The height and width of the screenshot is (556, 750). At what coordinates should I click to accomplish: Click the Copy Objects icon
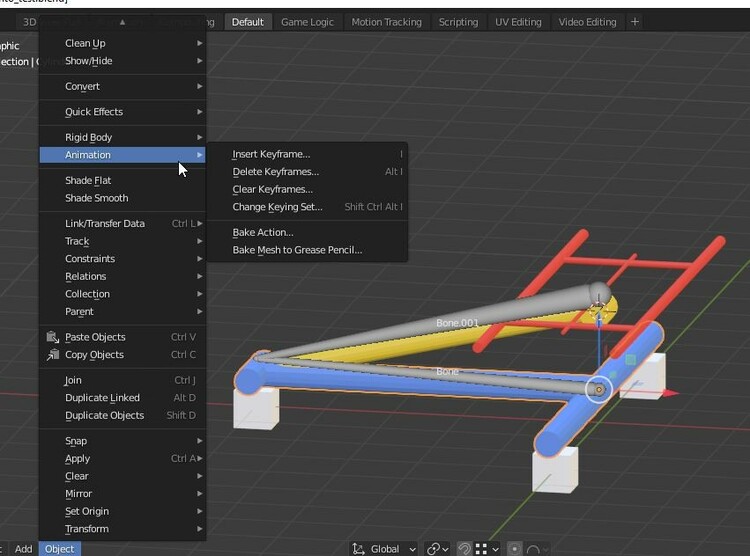click(x=53, y=355)
